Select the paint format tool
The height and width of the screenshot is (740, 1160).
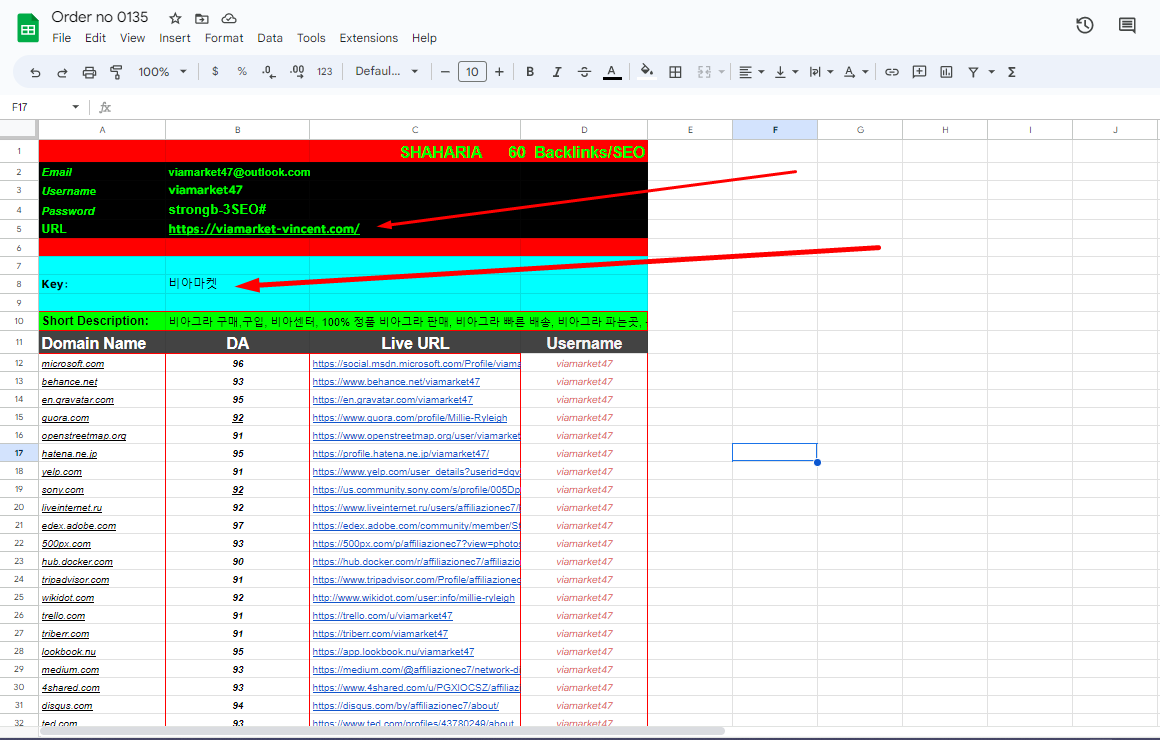tap(117, 71)
